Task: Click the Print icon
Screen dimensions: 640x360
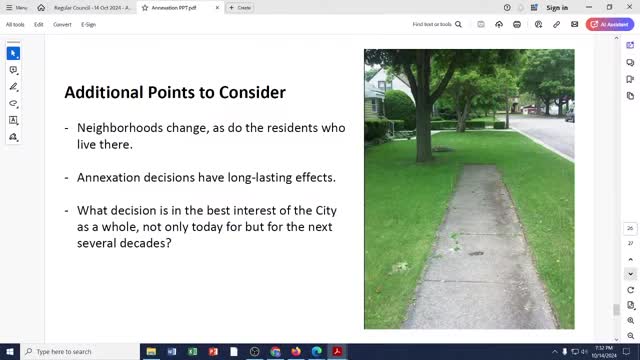Action: point(517,24)
